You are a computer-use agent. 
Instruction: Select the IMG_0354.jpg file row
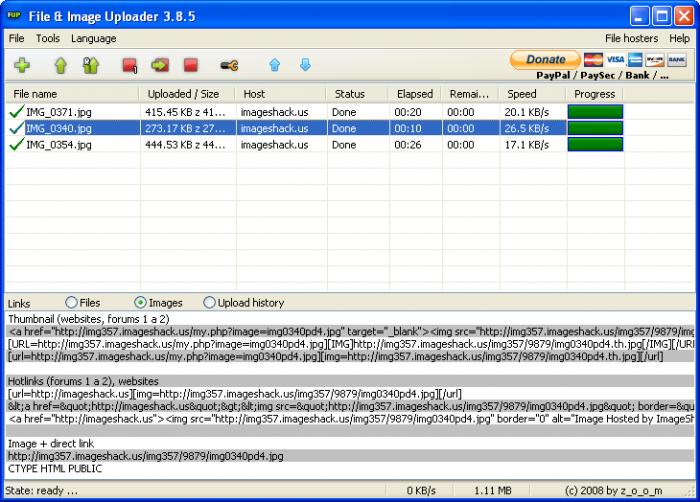(x=59, y=145)
